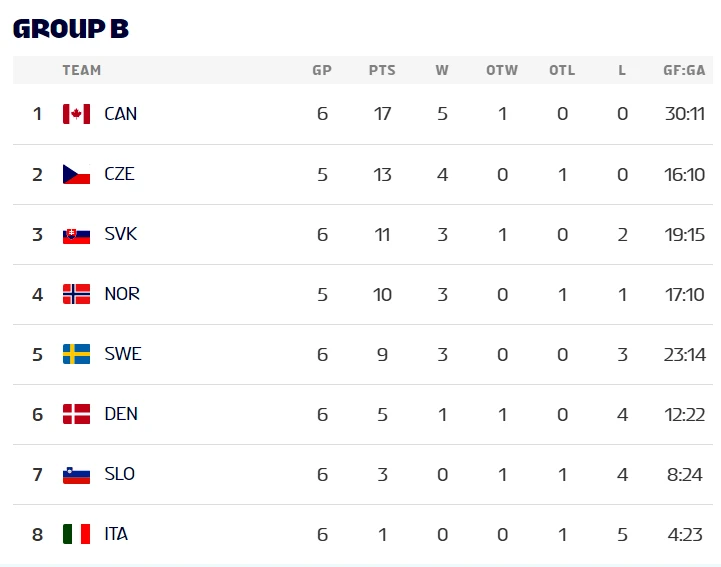
Task: Click the Norway flag icon
Action: (x=76, y=294)
